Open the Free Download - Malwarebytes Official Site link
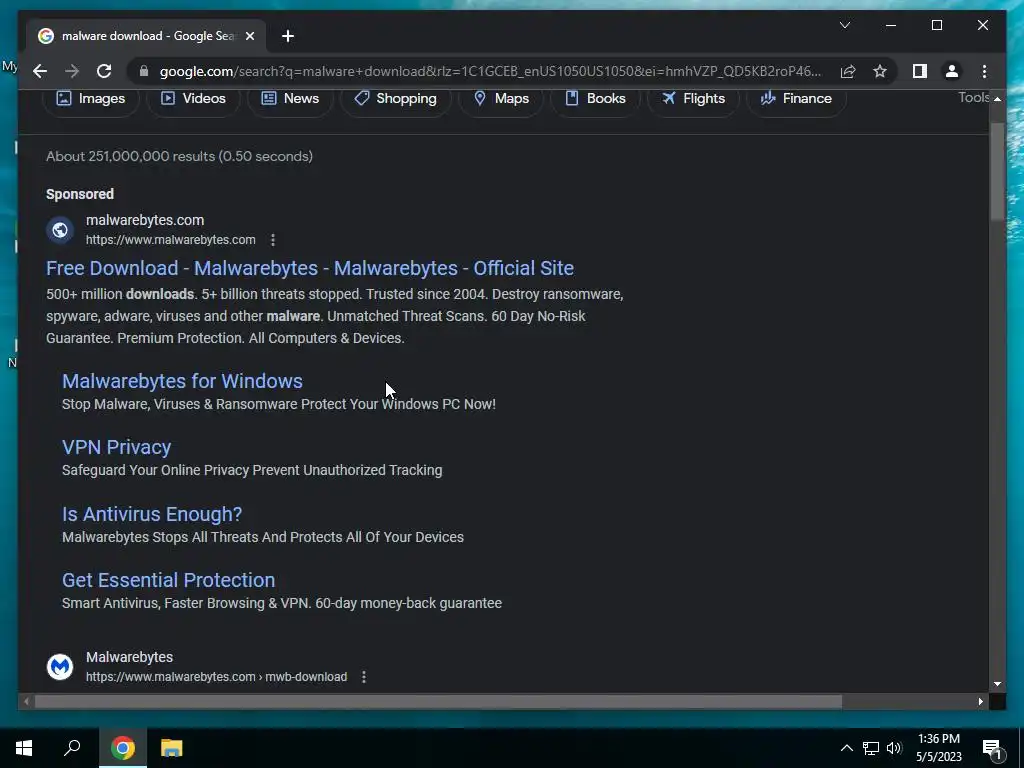Viewport: 1024px width, 768px height. click(x=310, y=268)
